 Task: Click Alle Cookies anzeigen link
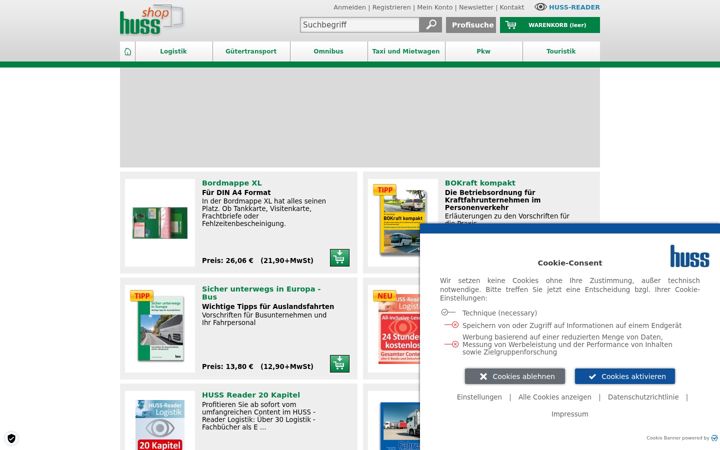tap(555, 397)
